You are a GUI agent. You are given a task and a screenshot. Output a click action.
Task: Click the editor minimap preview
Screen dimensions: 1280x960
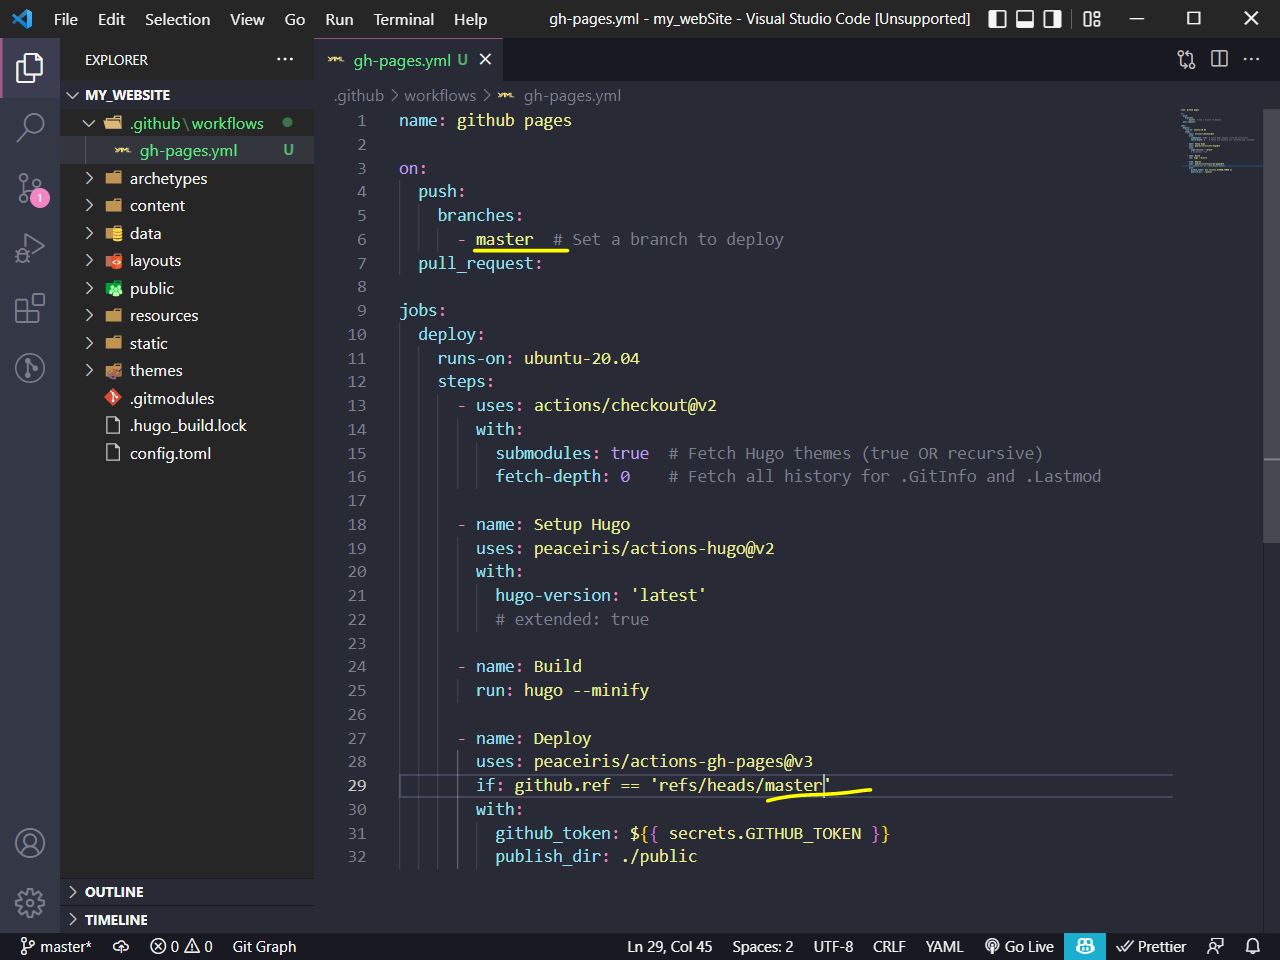point(1216,140)
